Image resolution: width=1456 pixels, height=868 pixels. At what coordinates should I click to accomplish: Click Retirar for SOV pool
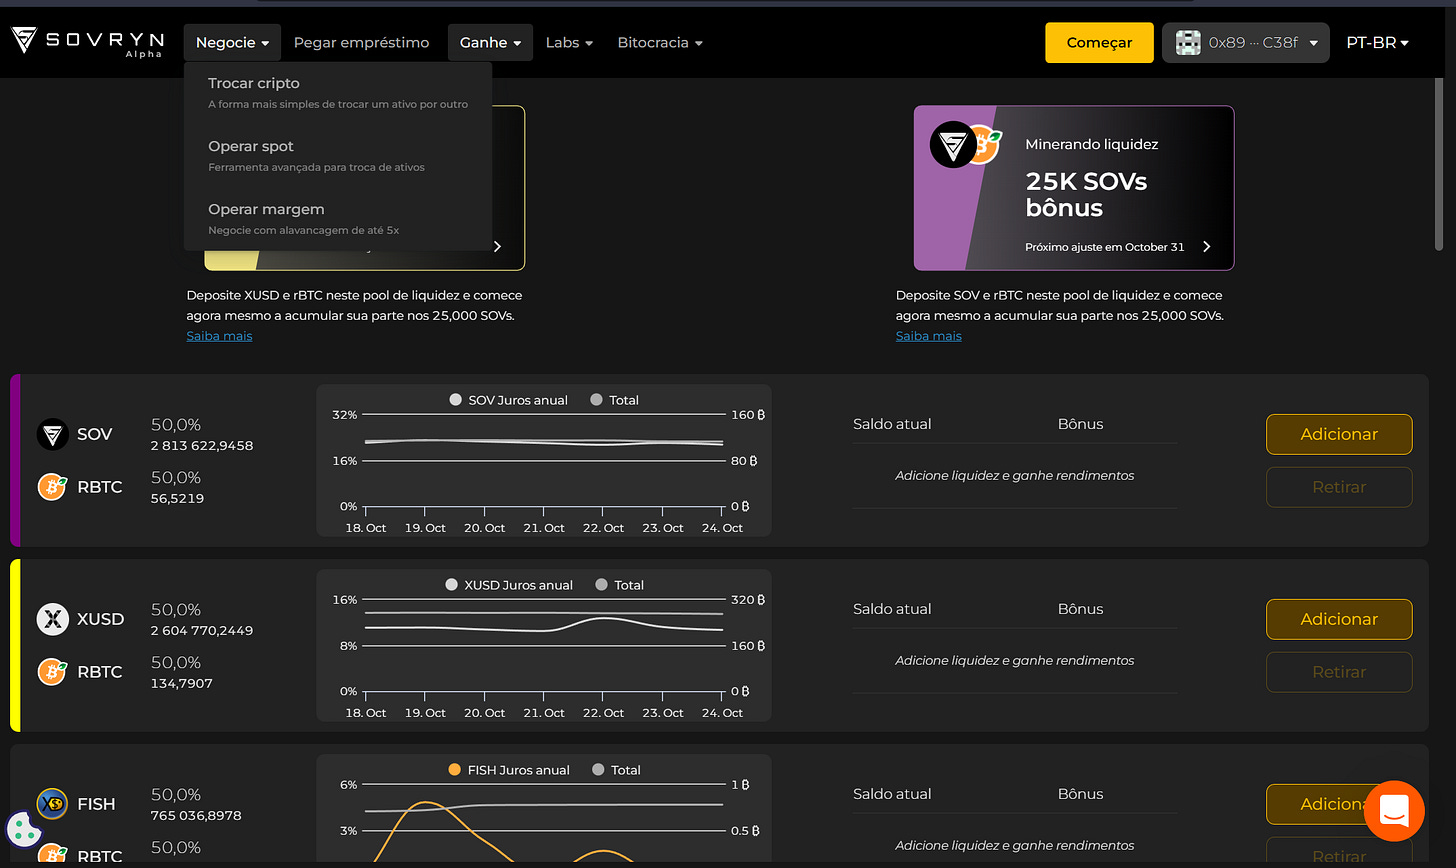[1339, 487]
